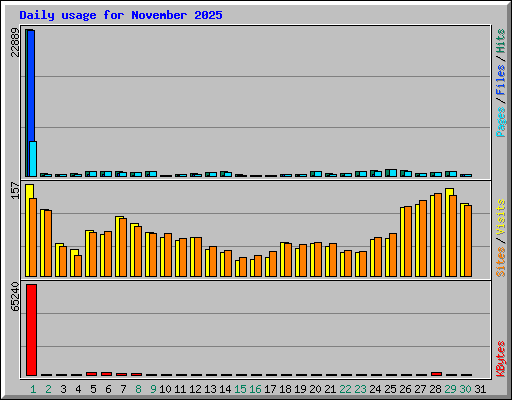
Task: Click day label 19 on the x-axis
Action: coord(300,389)
